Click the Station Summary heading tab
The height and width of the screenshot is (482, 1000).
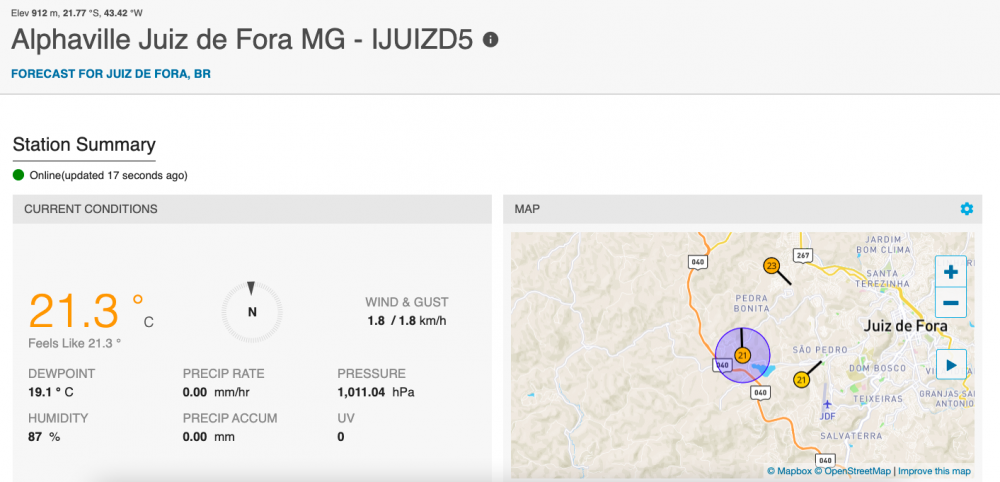click(x=84, y=144)
